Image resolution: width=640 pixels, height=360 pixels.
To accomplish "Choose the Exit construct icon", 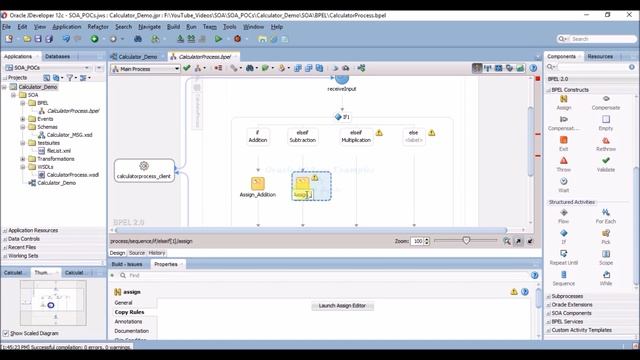I will click(x=564, y=140).
